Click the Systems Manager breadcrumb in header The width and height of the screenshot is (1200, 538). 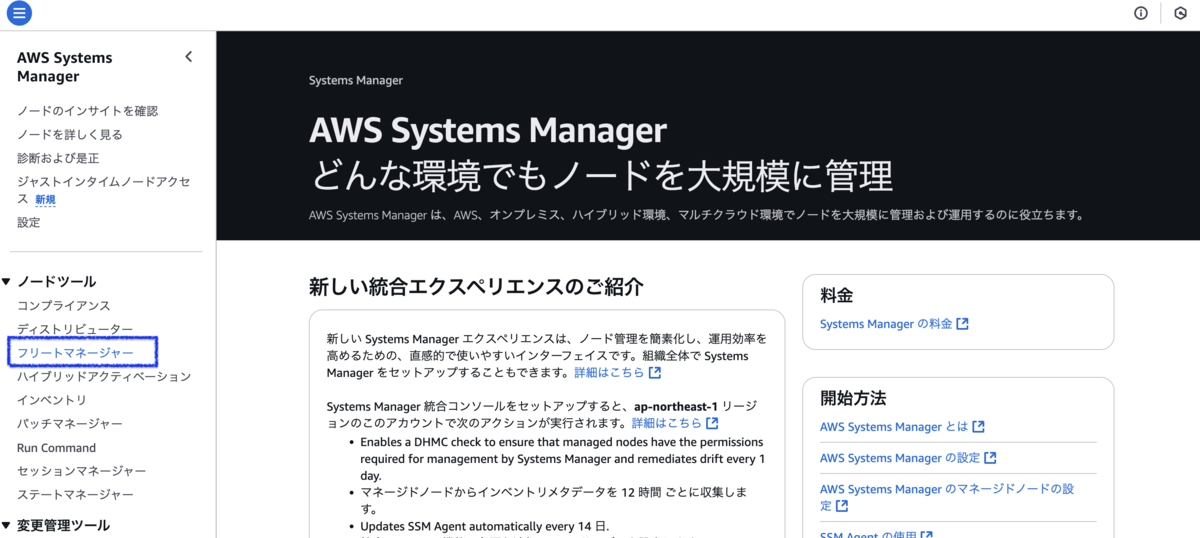coord(356,80)
